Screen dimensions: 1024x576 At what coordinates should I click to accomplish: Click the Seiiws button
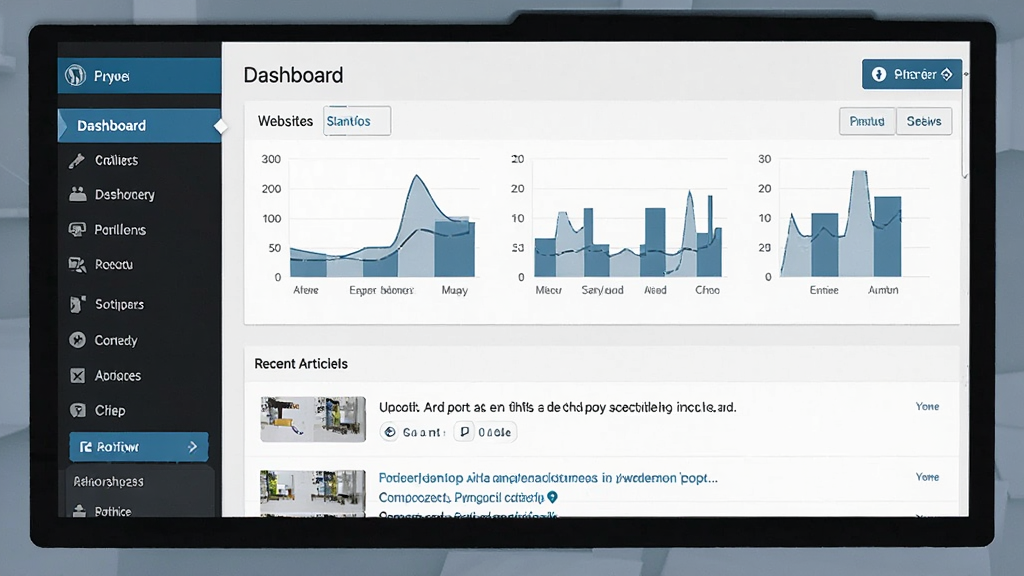tap(924, 121)
